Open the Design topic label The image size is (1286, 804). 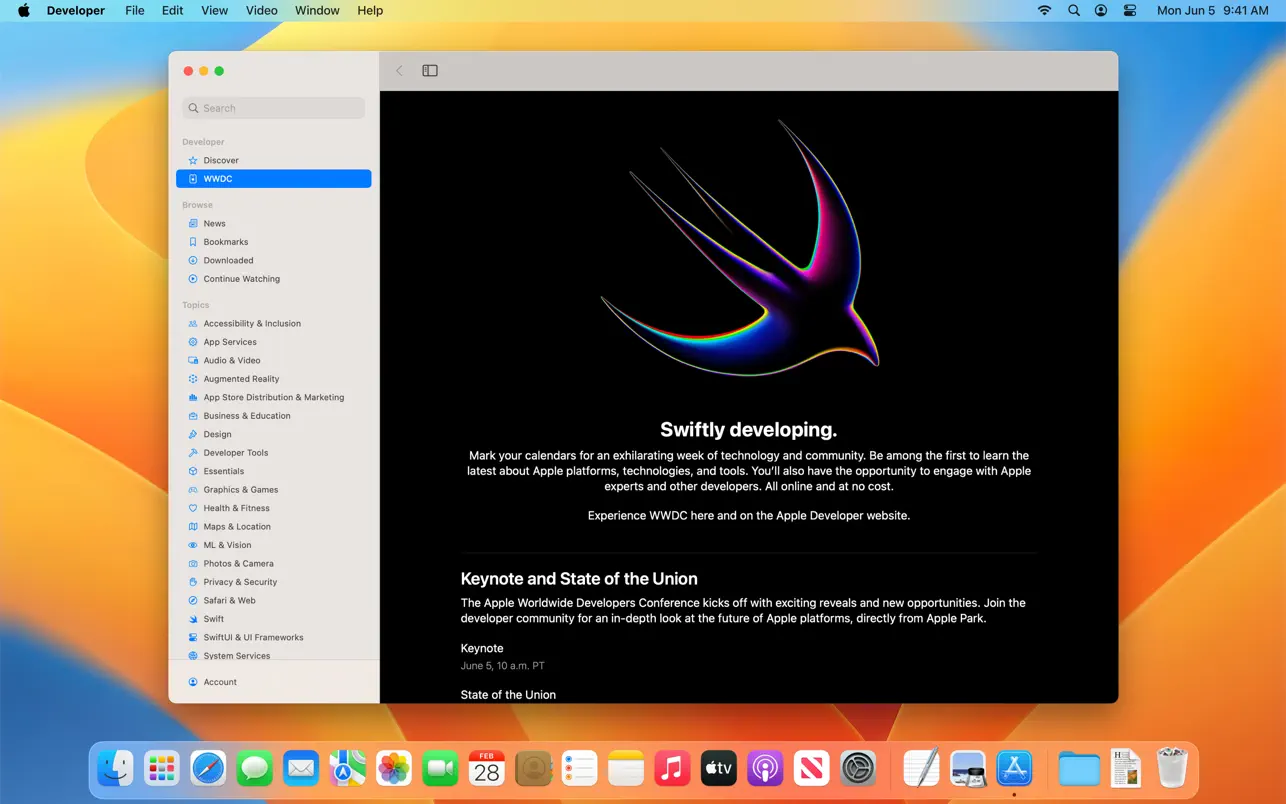coord(217,434)
